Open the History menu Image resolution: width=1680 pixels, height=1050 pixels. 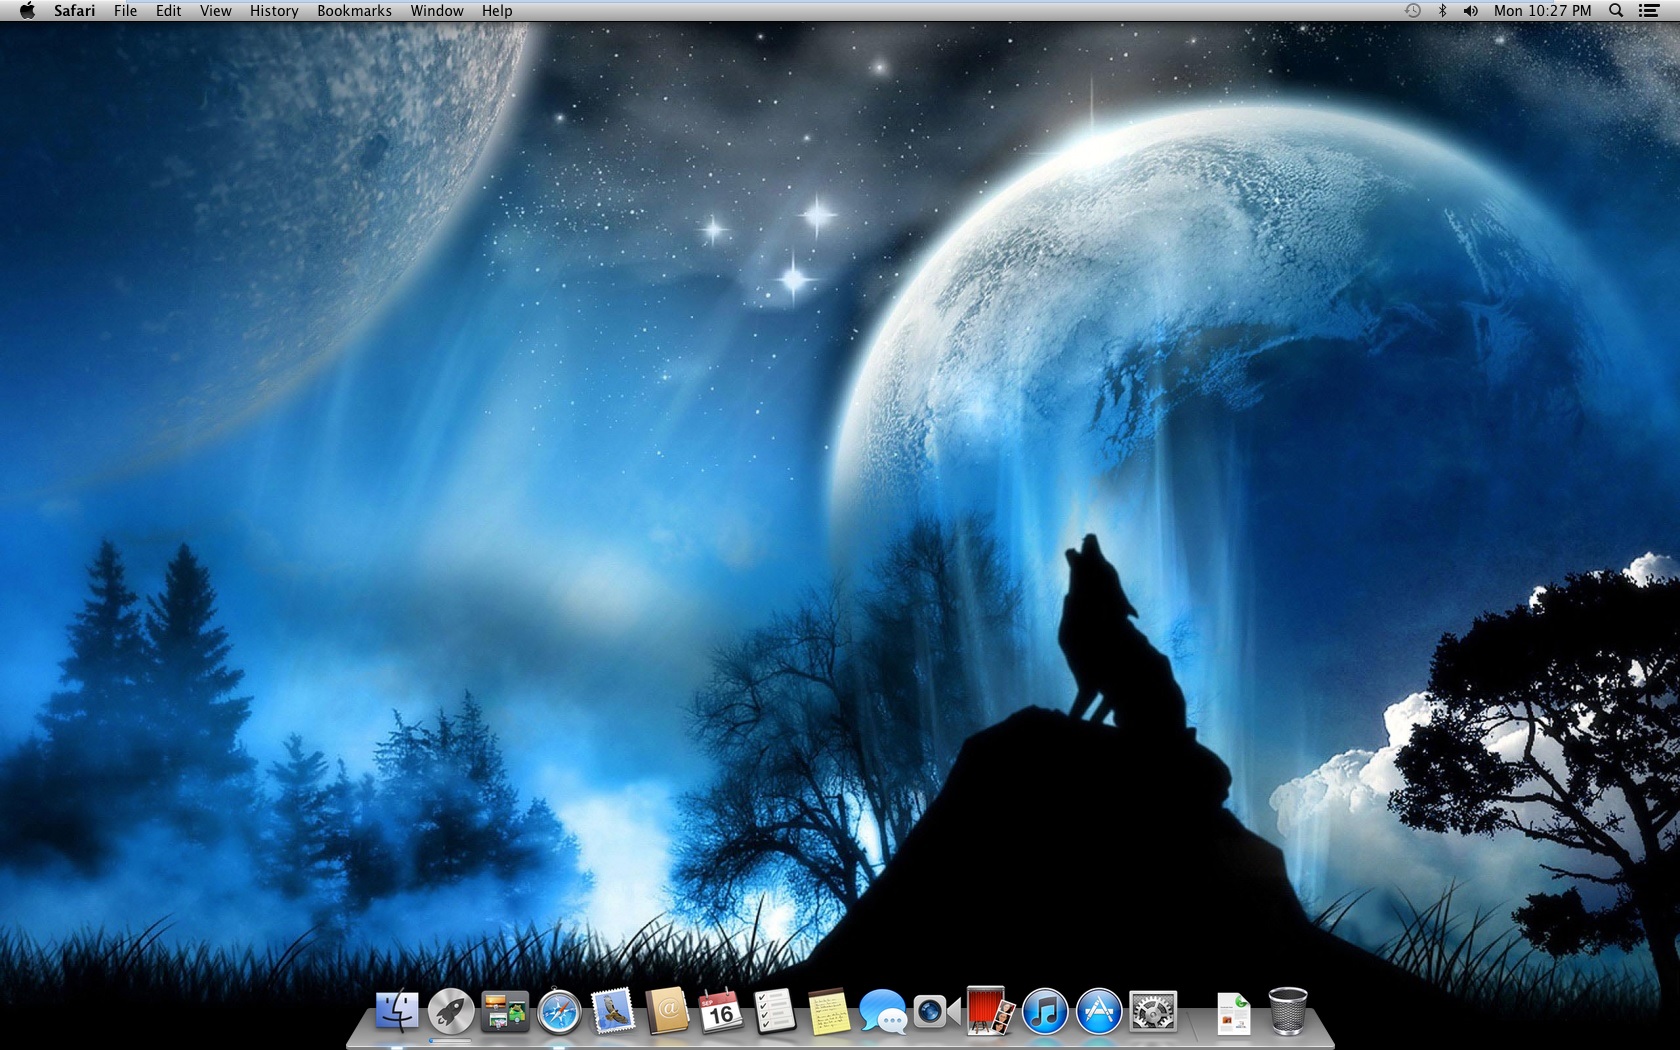click(x=274, y=11)
